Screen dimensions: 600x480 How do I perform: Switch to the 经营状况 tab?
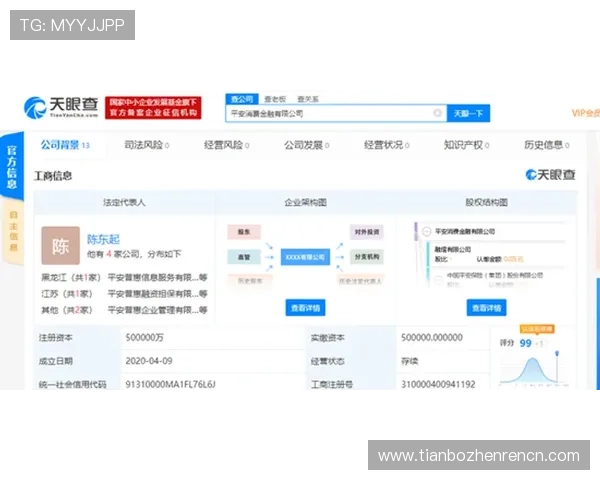tap(386, 145)
